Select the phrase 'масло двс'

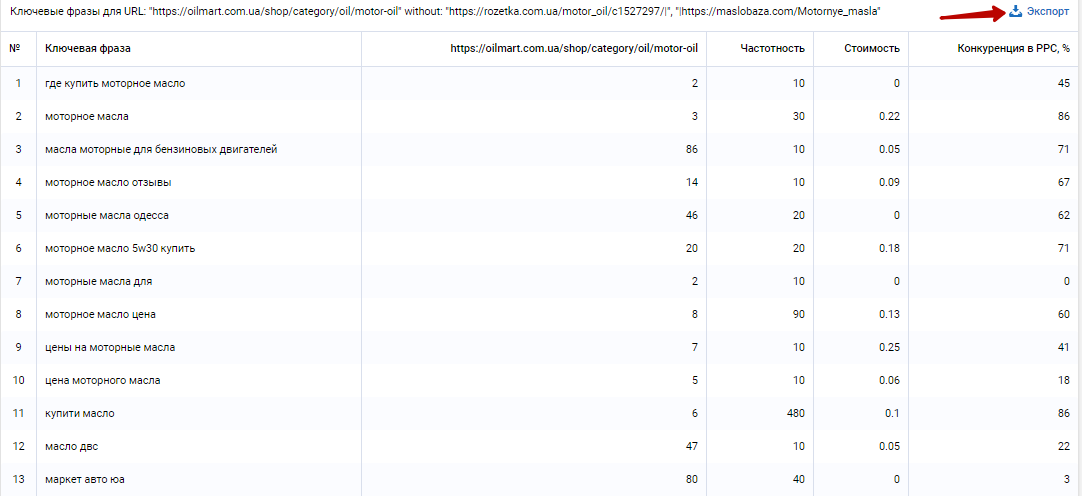pyautogui.click(x=72, y=446)
